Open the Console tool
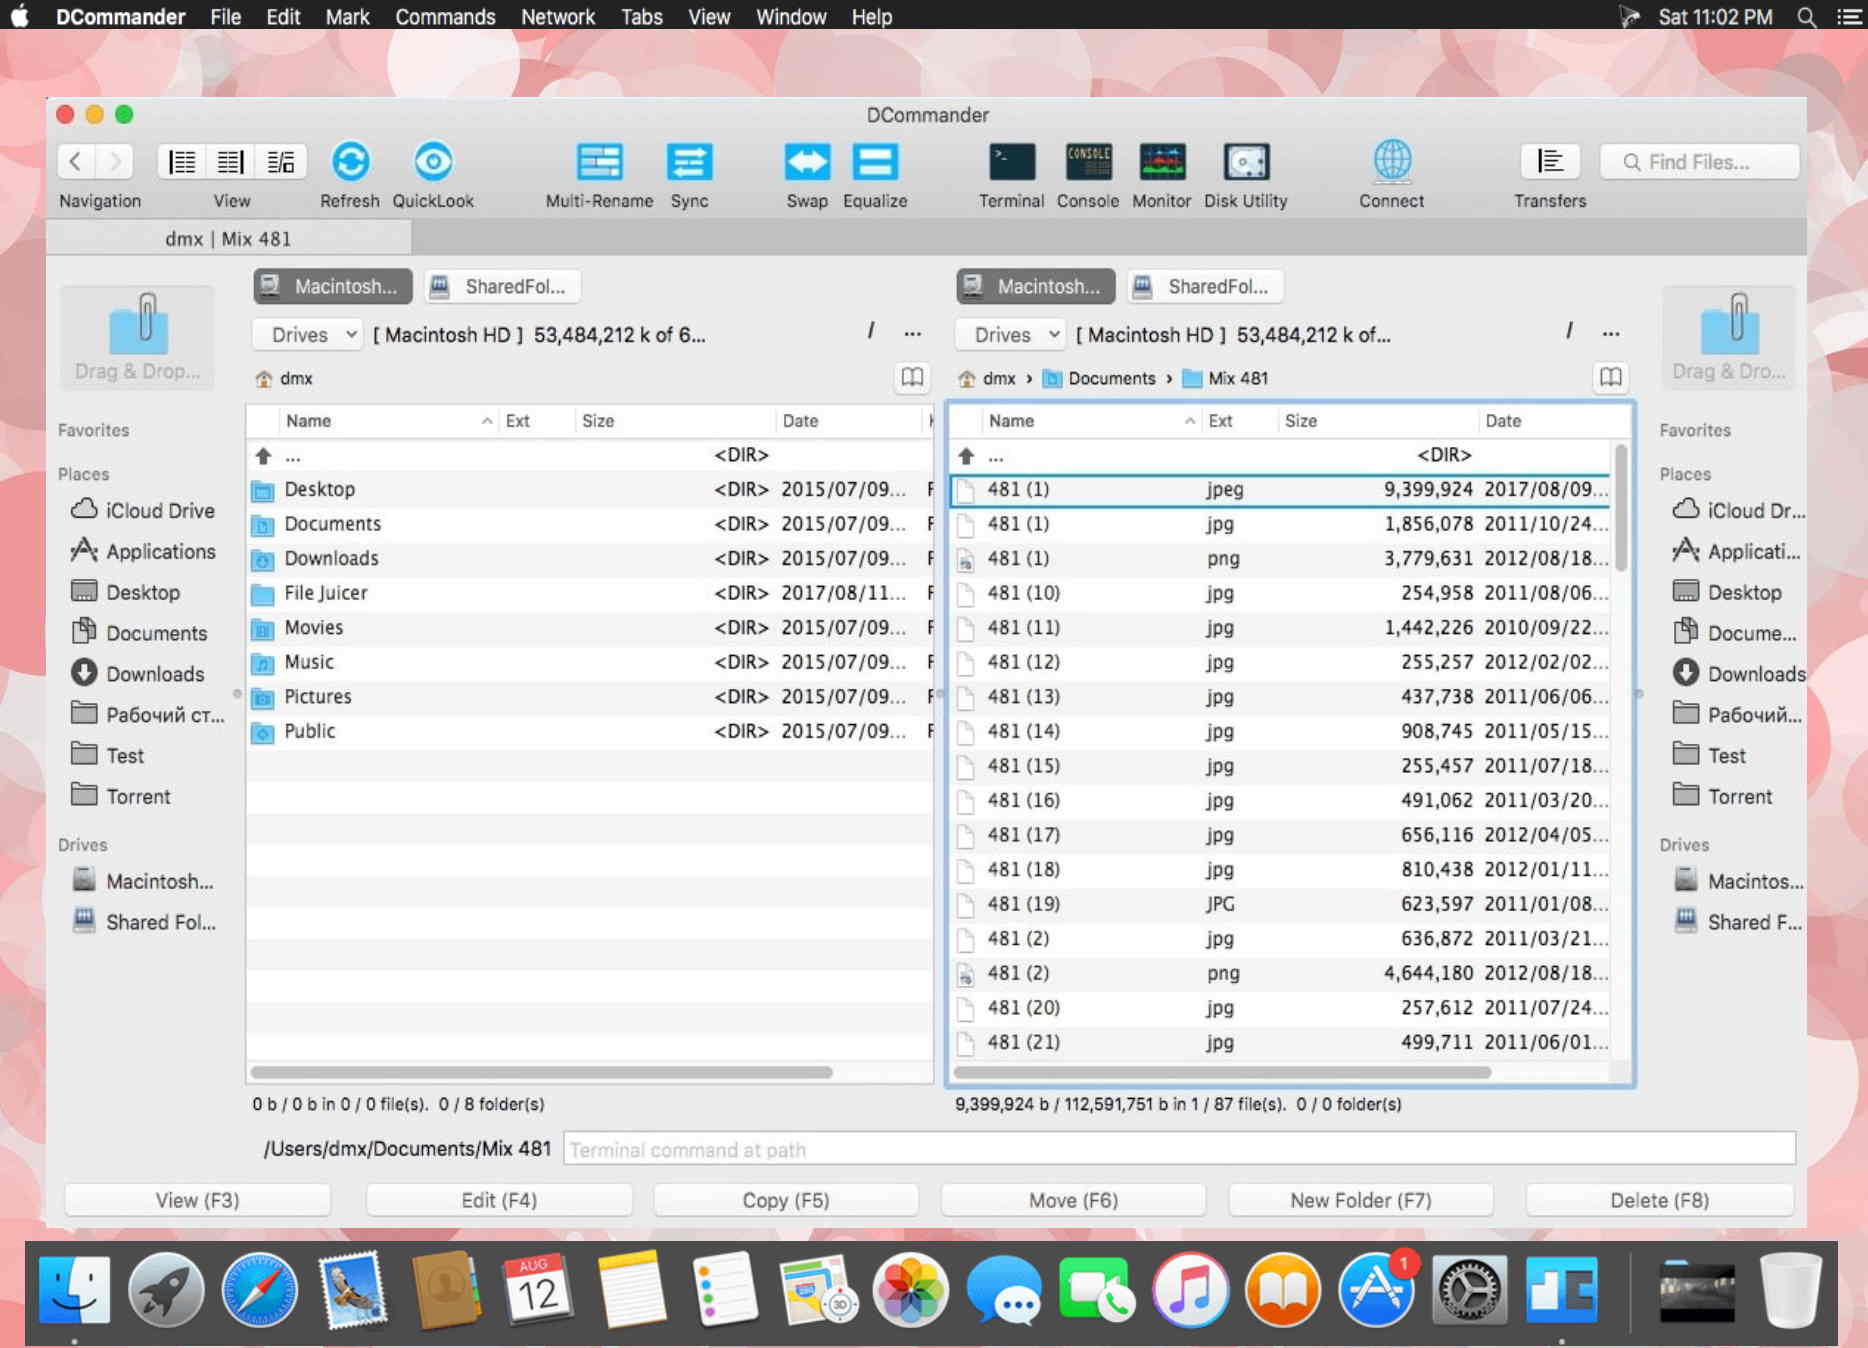This screenshot has height=1348, width=1868. pyautogui.click(x=1088, y=162)
